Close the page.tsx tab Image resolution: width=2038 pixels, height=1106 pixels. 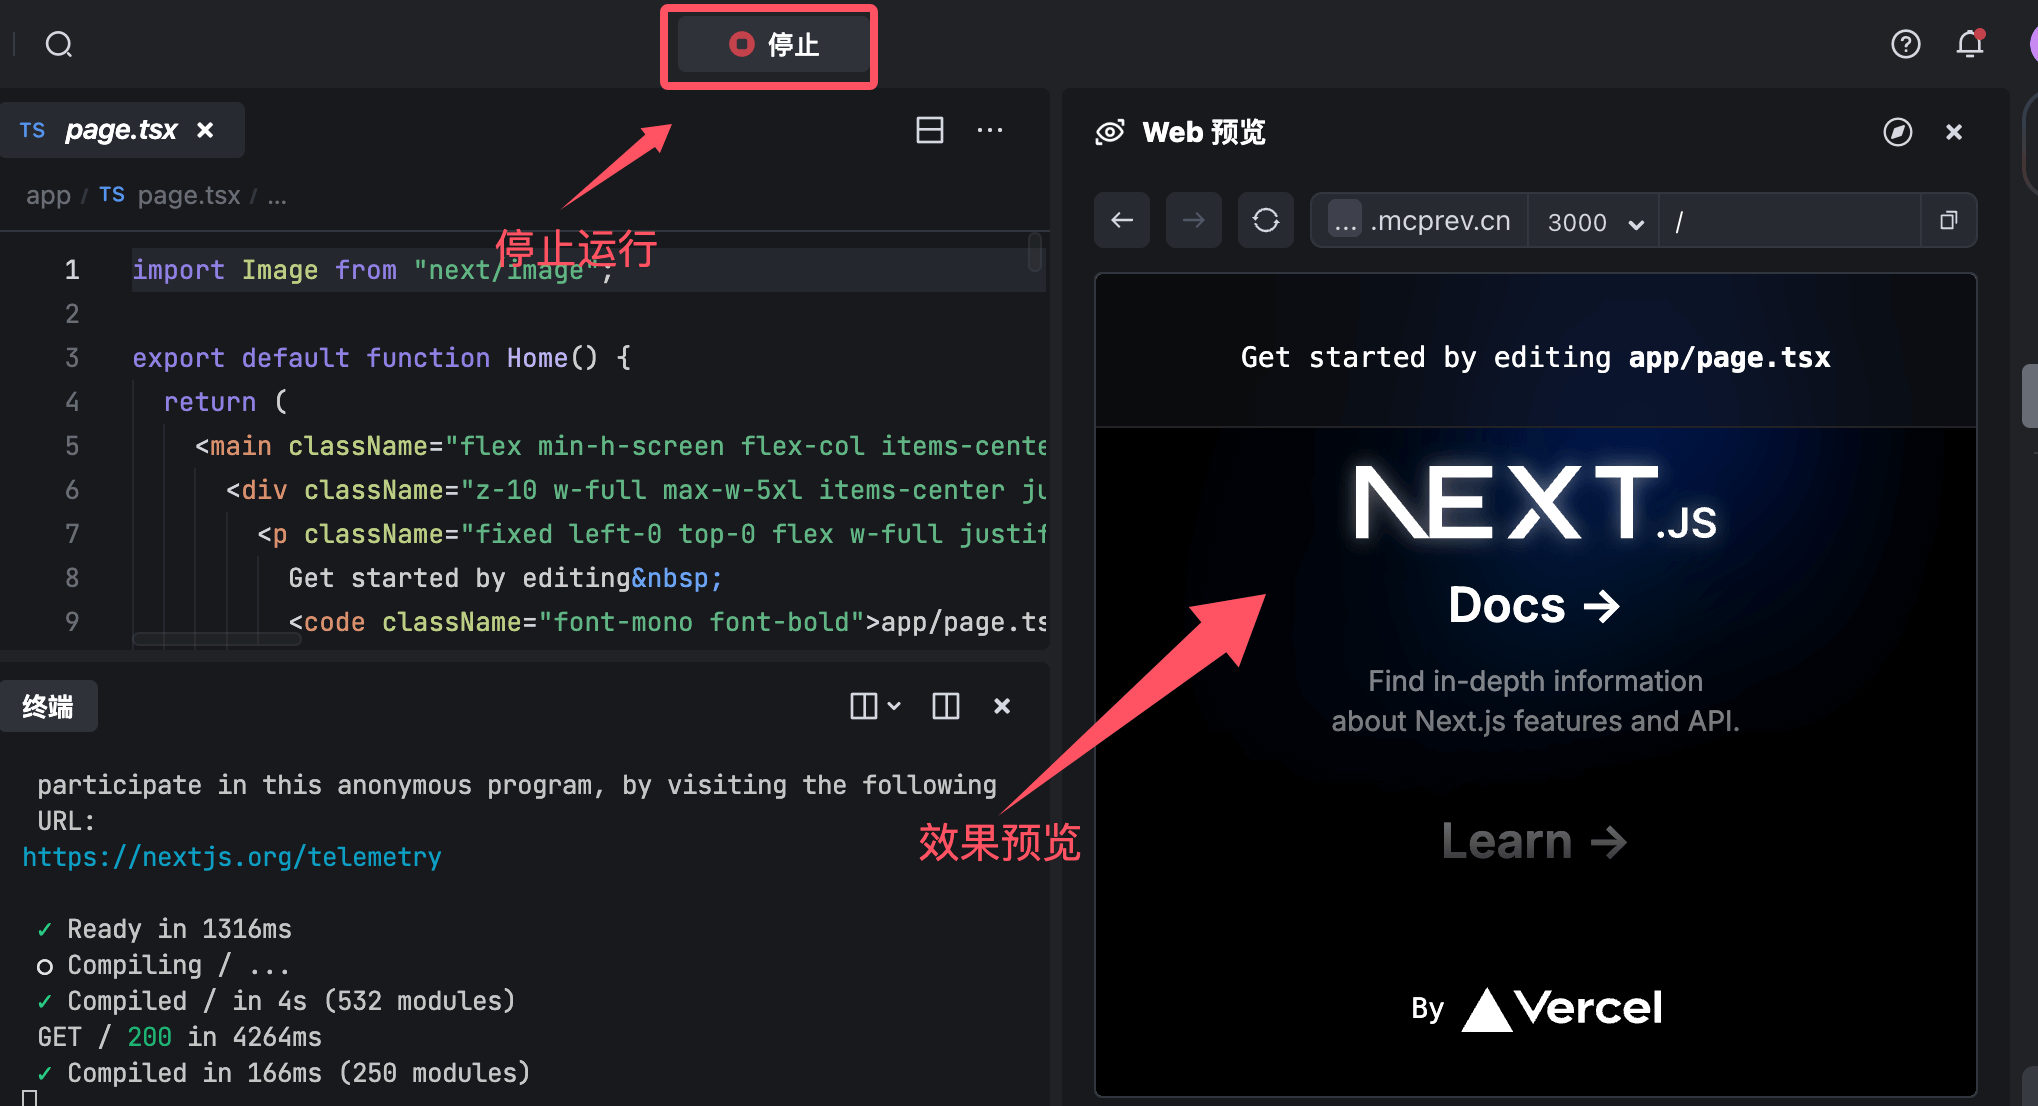click(205, 130)
